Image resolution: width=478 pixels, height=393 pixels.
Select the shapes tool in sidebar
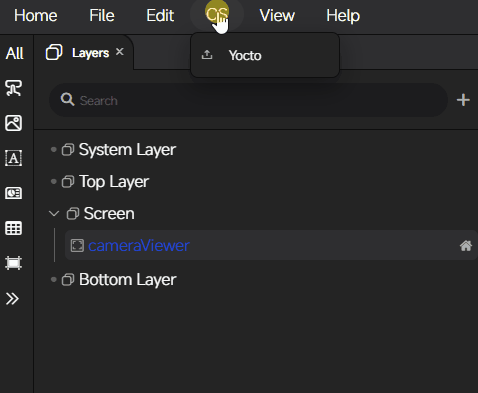click(14, 88)
